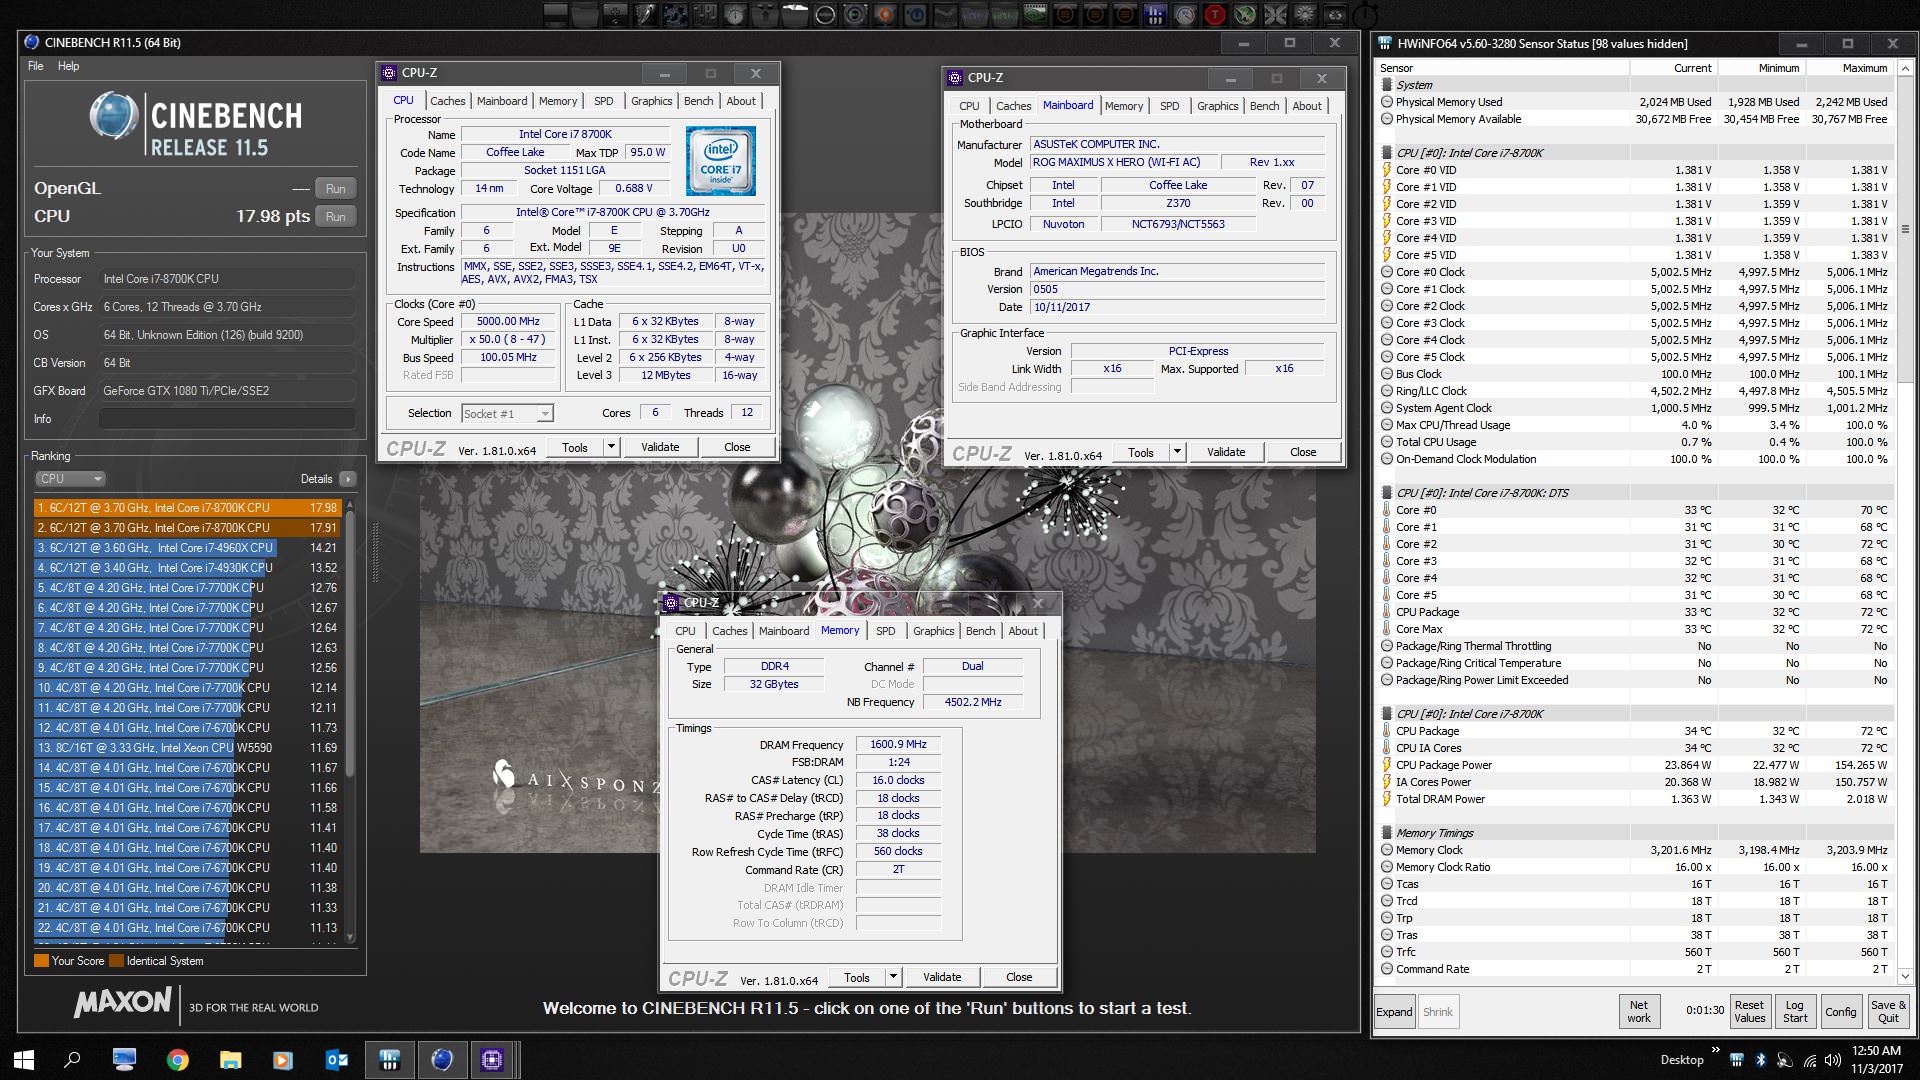
Task: Open taskbar search magnifier
Action: tap(72, 1060)
